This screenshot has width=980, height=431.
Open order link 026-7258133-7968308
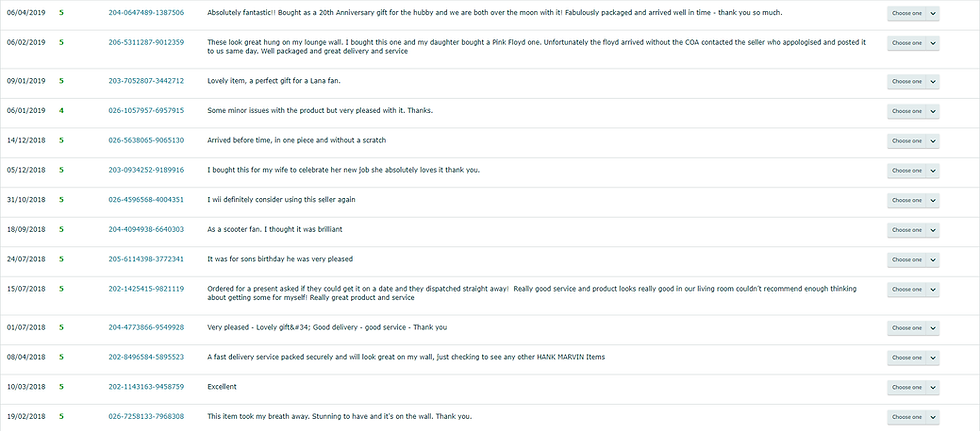(x=146, y=416)
